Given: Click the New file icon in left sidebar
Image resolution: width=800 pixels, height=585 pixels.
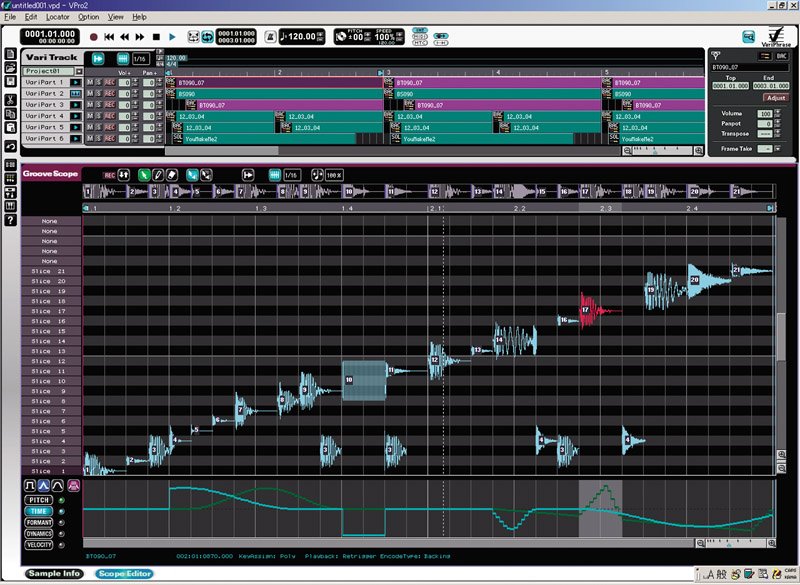Looking at the screenshot, I should pyautogui.click(x=11, y=55).
